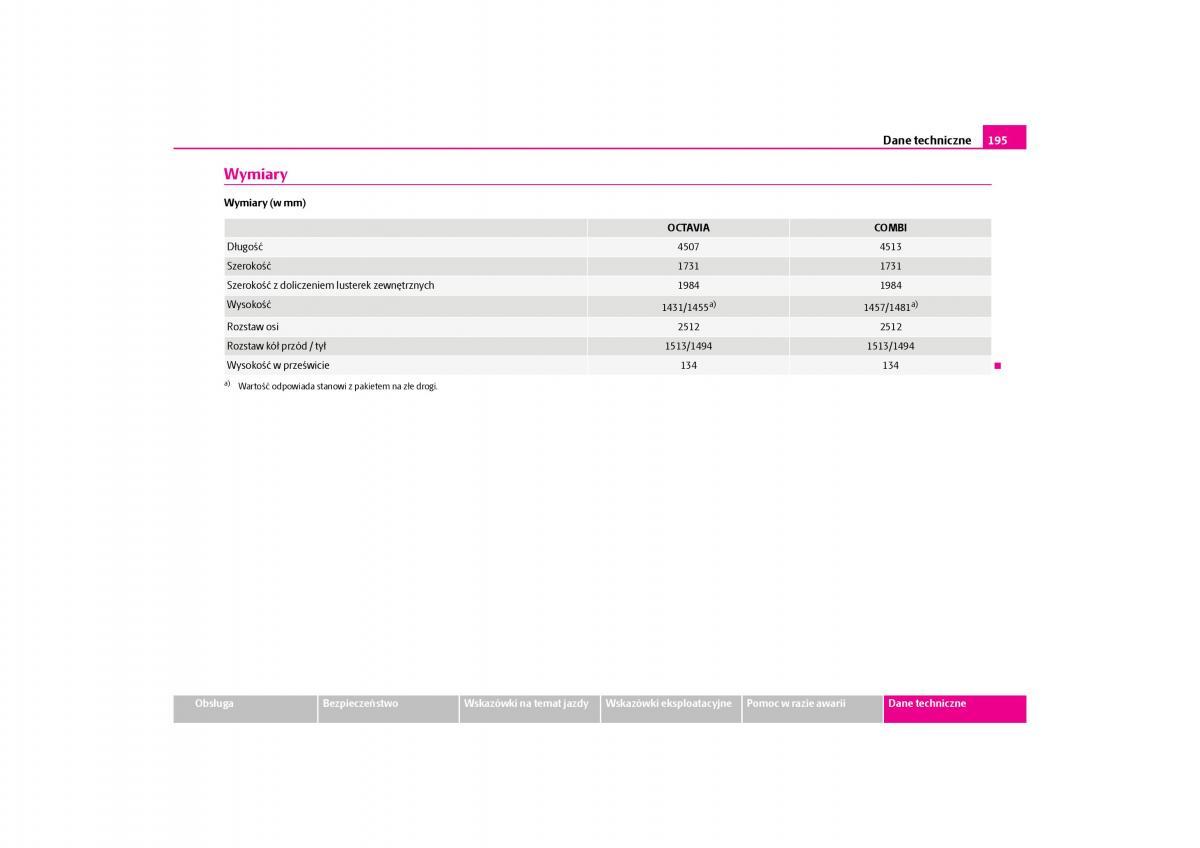Switch to the Bezpieczeństwo tab

[x=388, y=708]
